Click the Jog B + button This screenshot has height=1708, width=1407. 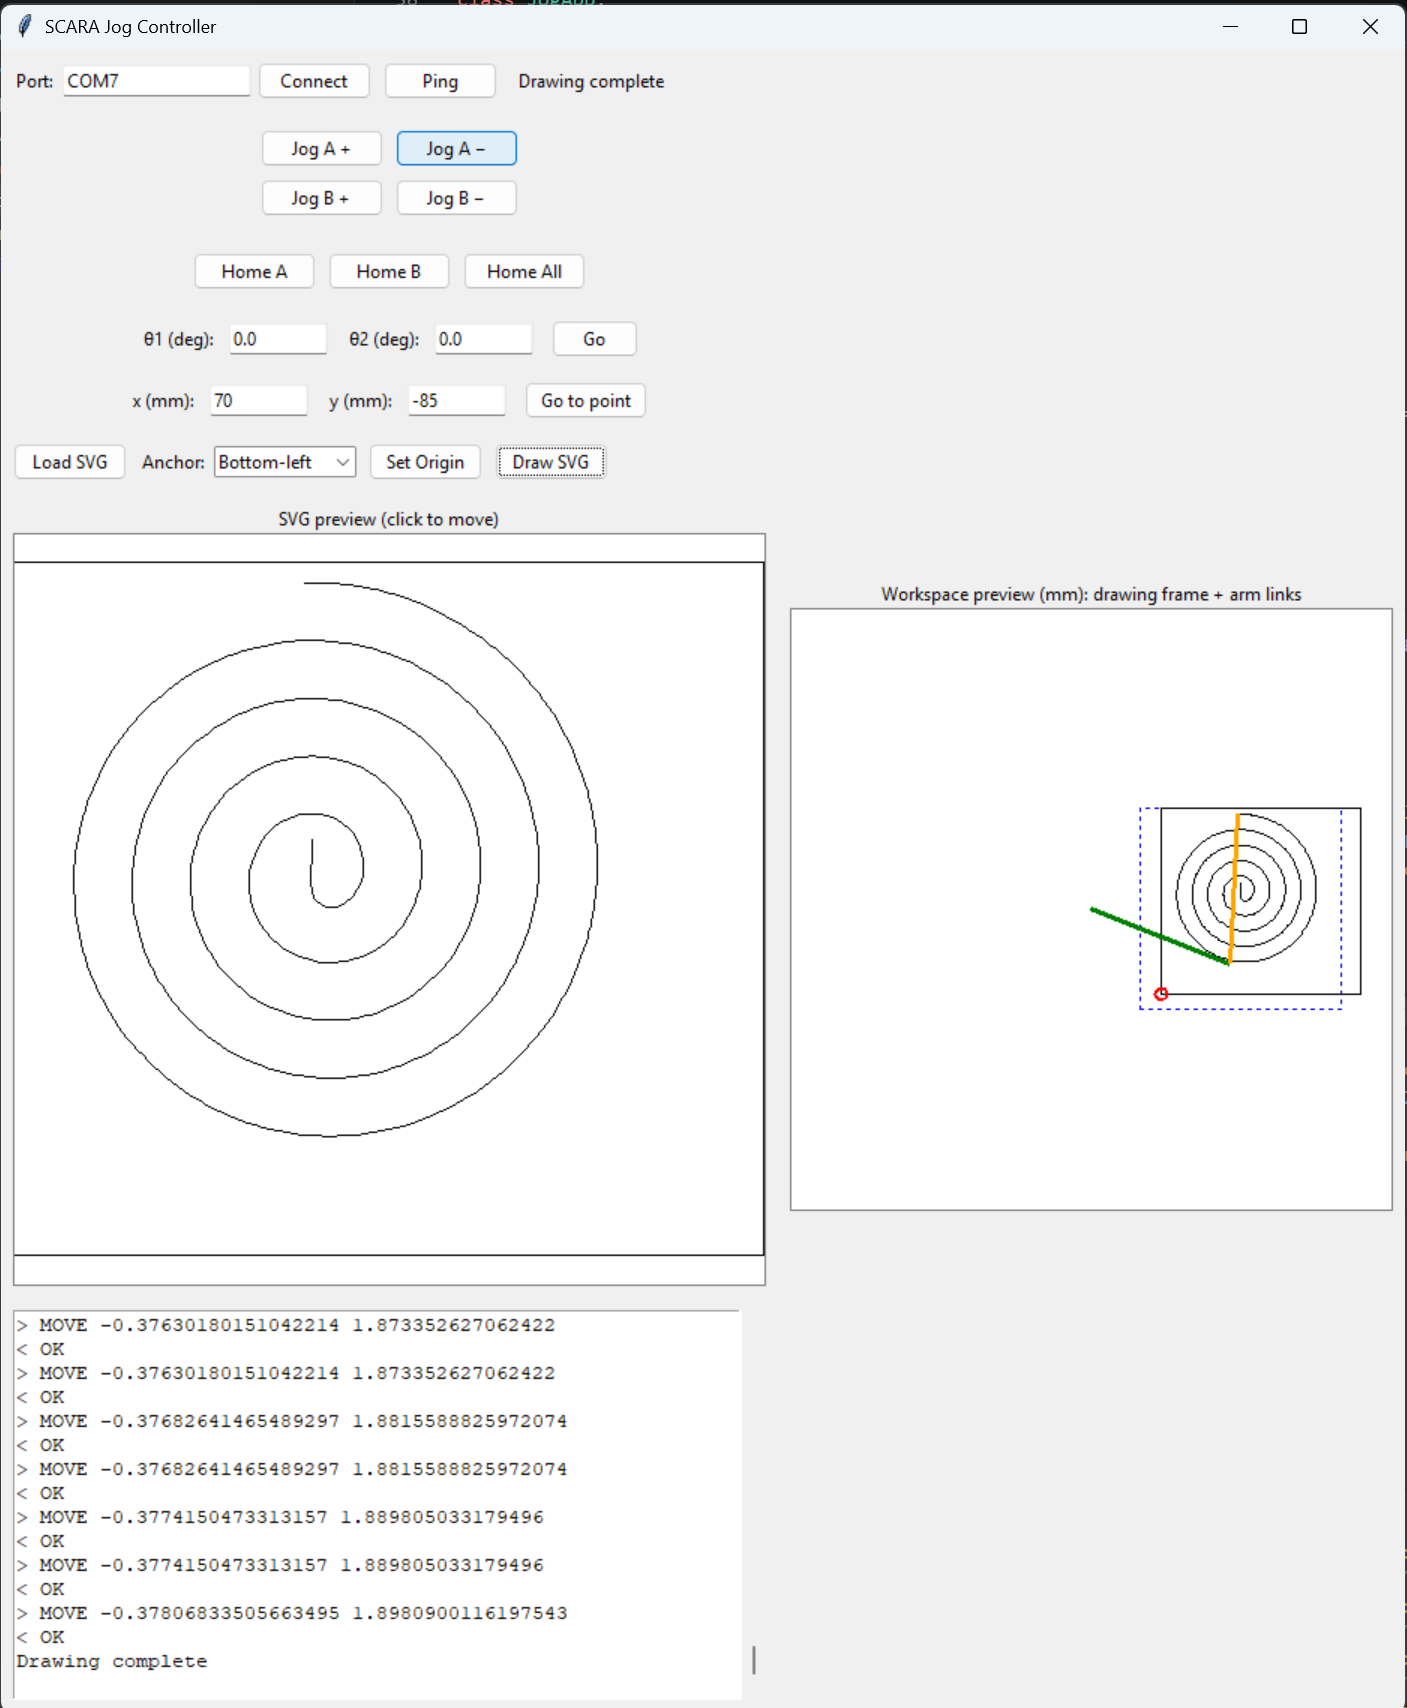point(321,198)
